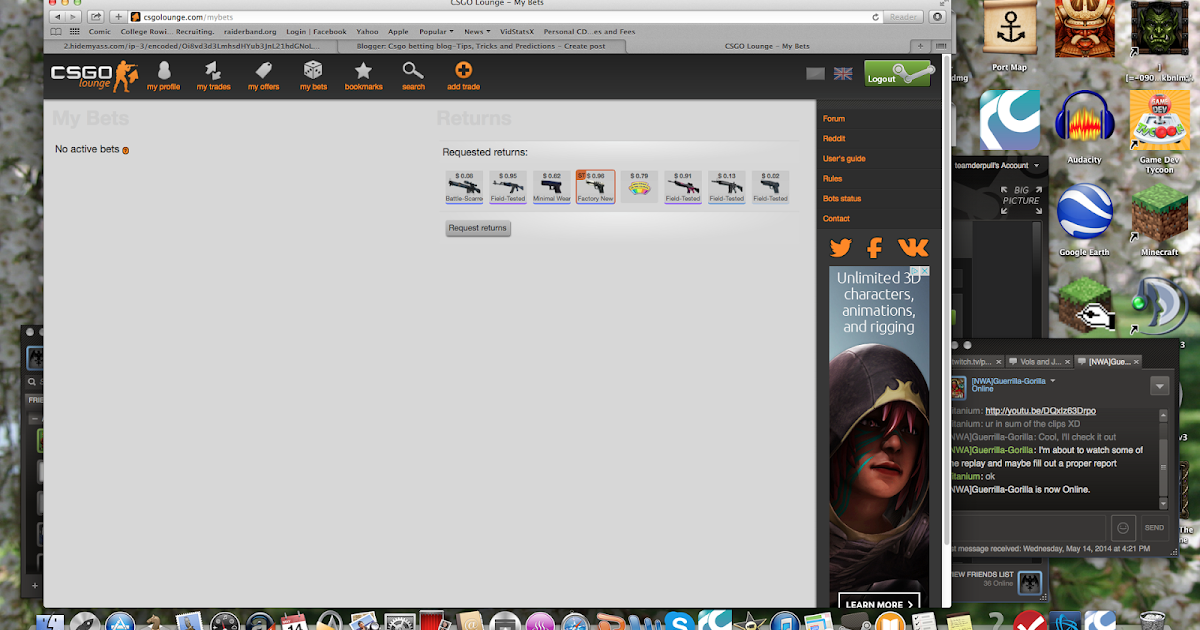The height and width of the screenshot is (630, 1200).
Task: Open the VidStatsX bookmark
Action: pyautogui.click(x=516, y=32)
